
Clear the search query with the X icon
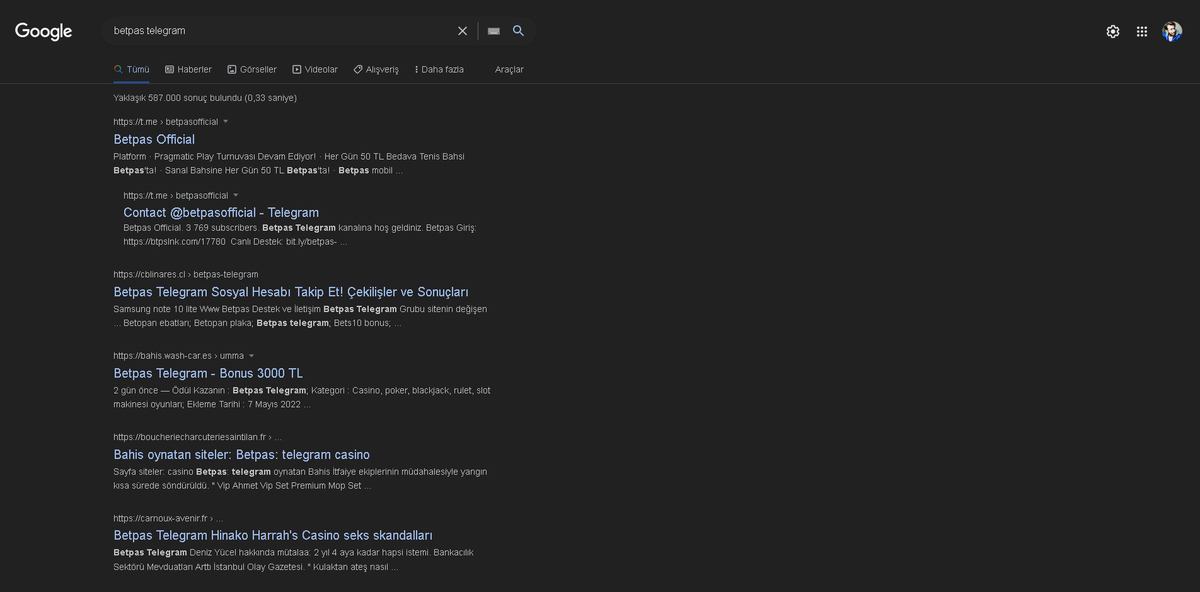(x=462, y=31)
